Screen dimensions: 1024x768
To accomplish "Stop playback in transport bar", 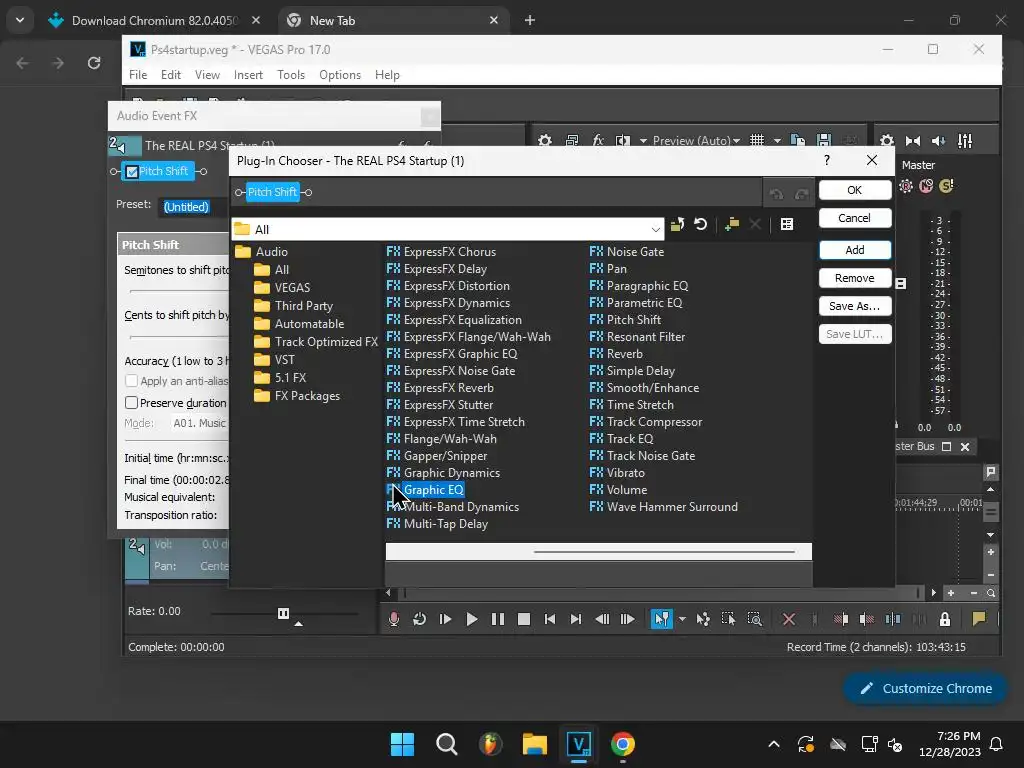I will (524, 618).
